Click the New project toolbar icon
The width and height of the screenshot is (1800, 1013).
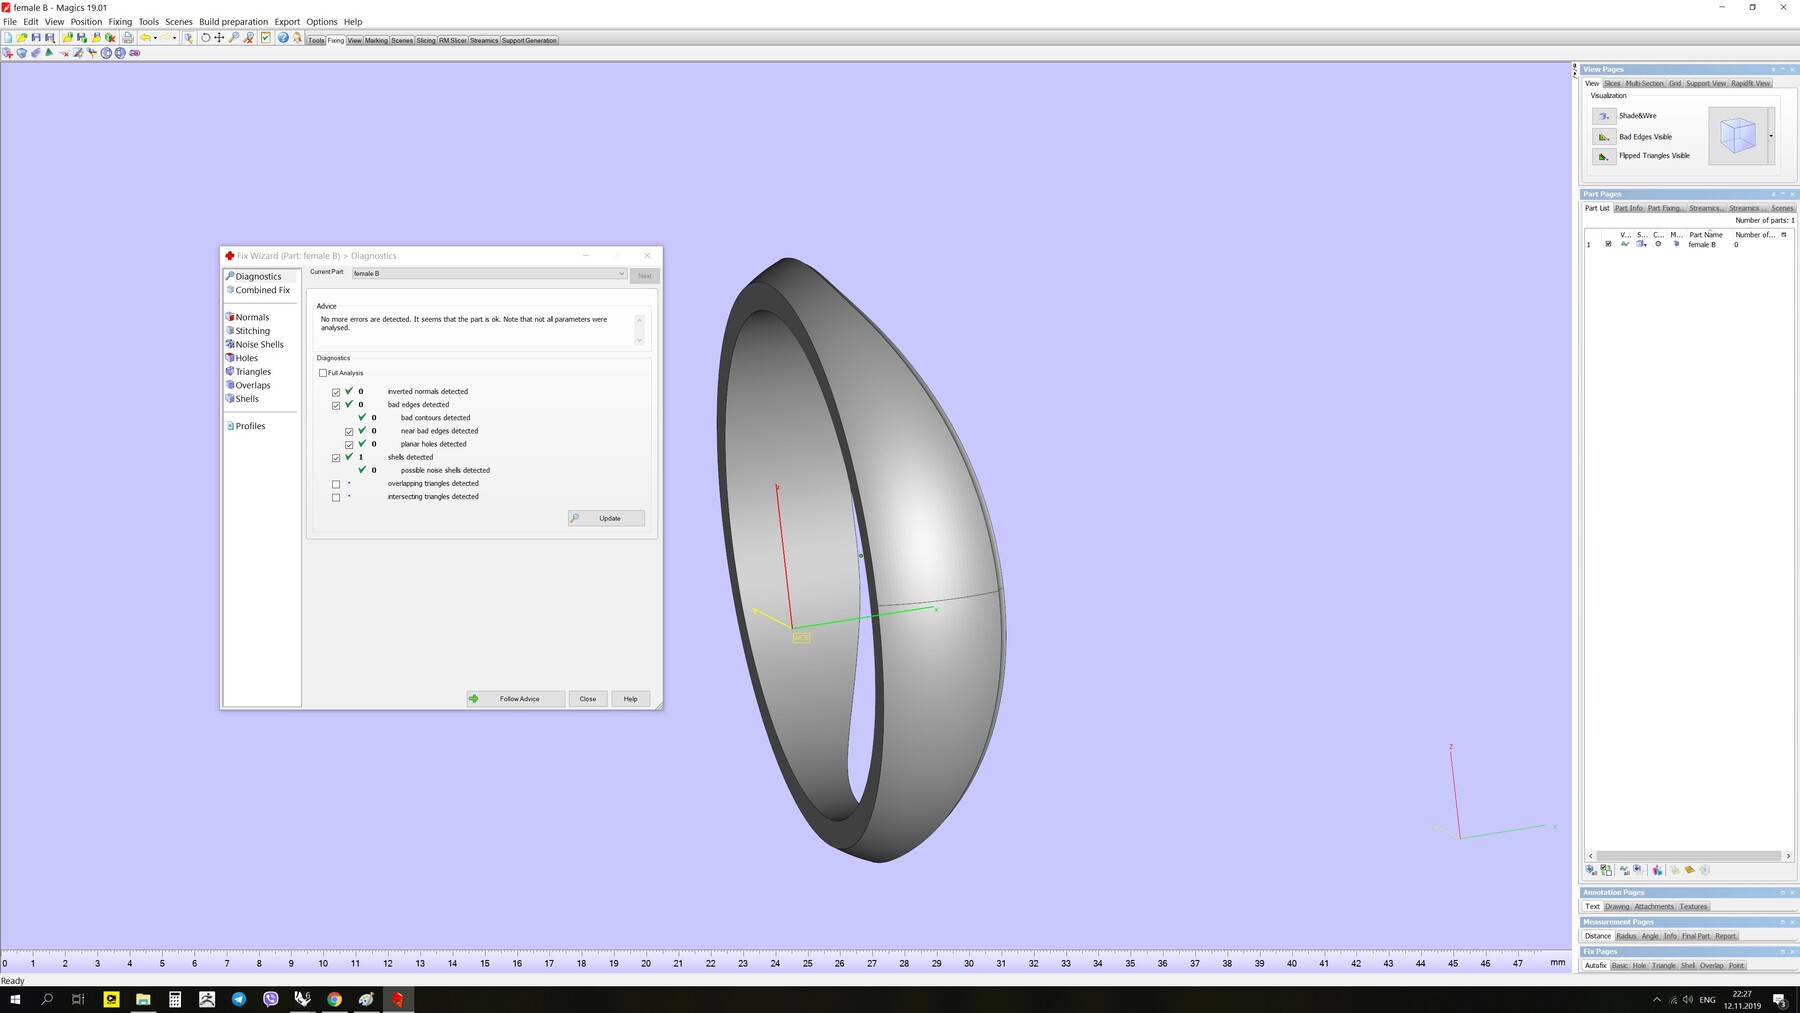pos(8,38)
